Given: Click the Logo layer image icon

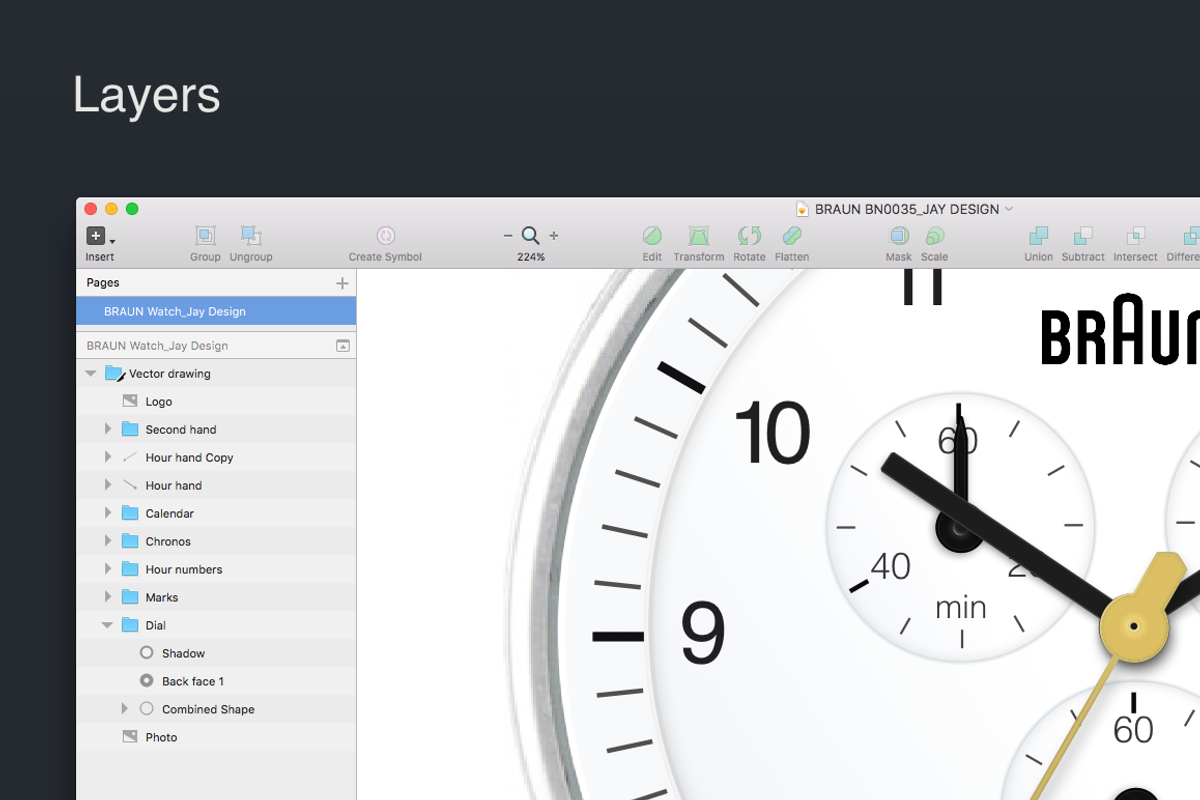Looking at the screenshot, I should (130, 401).
